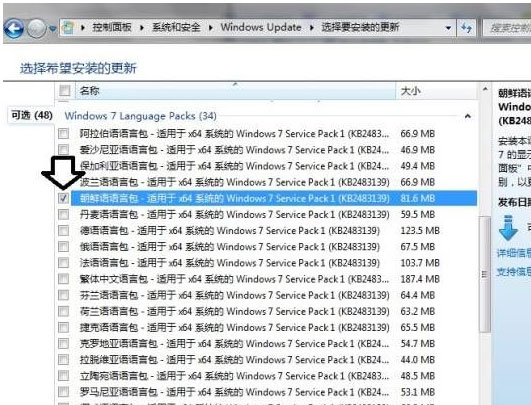This screenshot has width=531, height=405.
Task: Click the update list vertical scrollbar thumb
Action: pos(485,275)
